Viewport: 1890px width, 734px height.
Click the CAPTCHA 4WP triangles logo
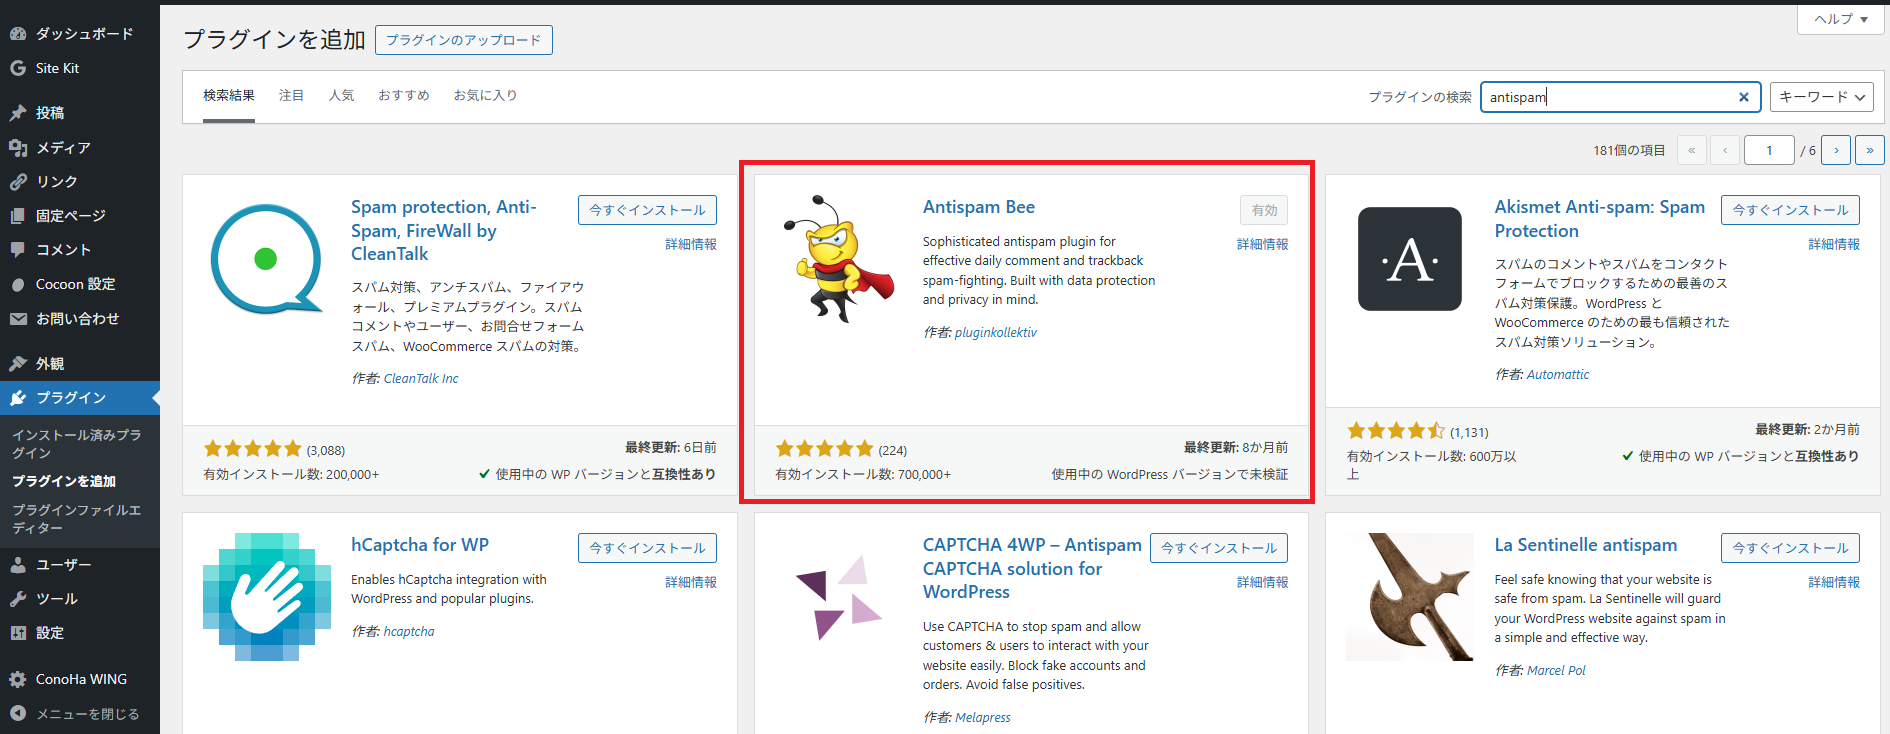(839, 597)
